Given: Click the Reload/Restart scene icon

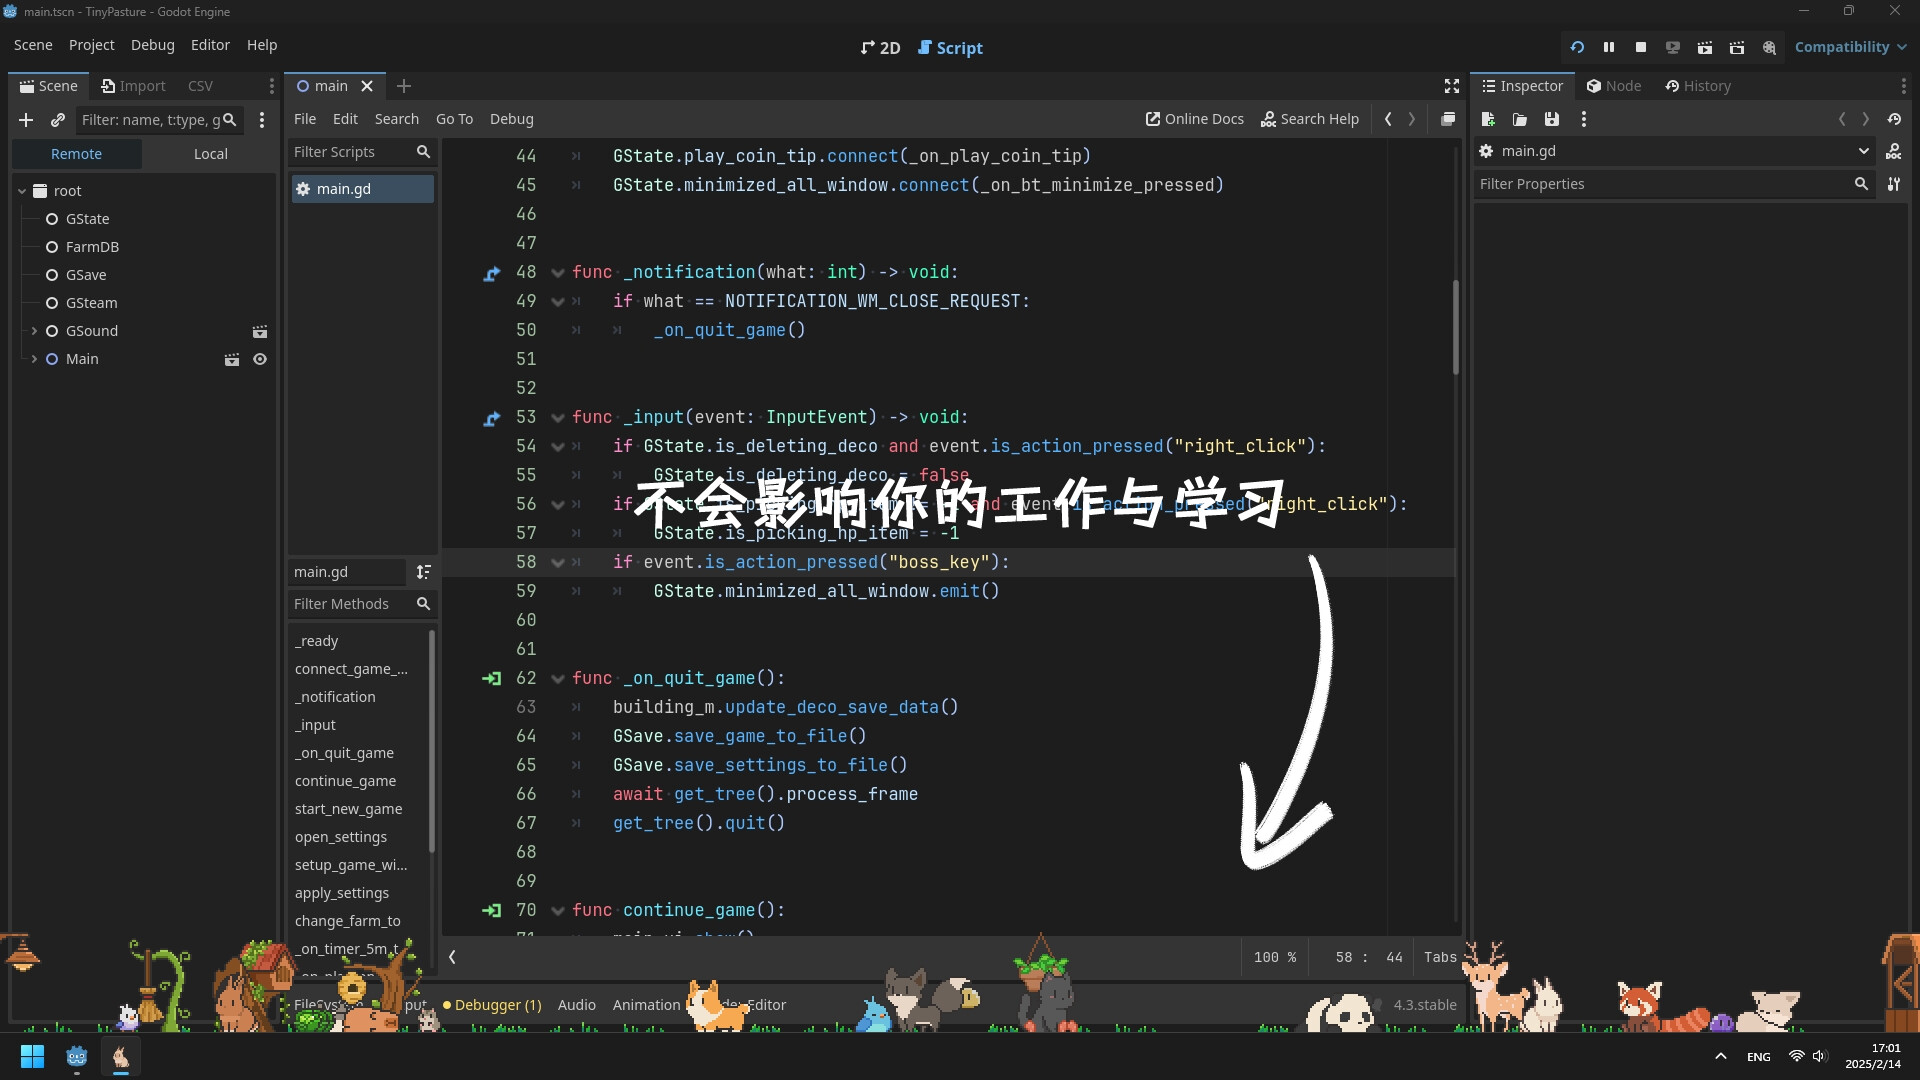Looking at the screenshot, I should click(x=1576, y=47).
